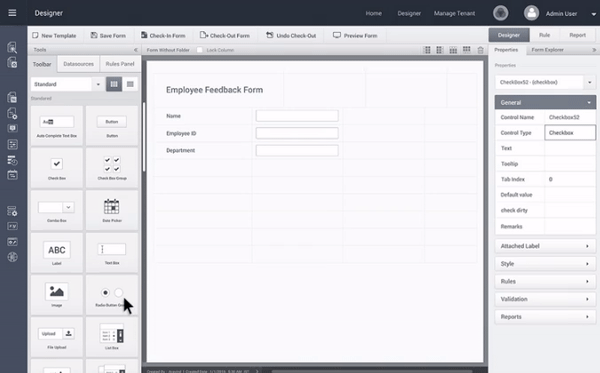Collapse the Tools panel with the chevron
The height and width of the screenshot is (373, 600).
(x=135, y=50)
